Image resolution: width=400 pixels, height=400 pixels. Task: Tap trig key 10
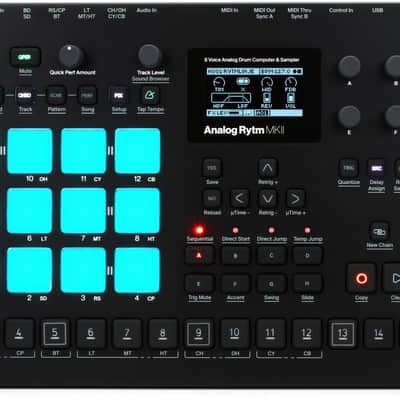click(x=235, y=333)
